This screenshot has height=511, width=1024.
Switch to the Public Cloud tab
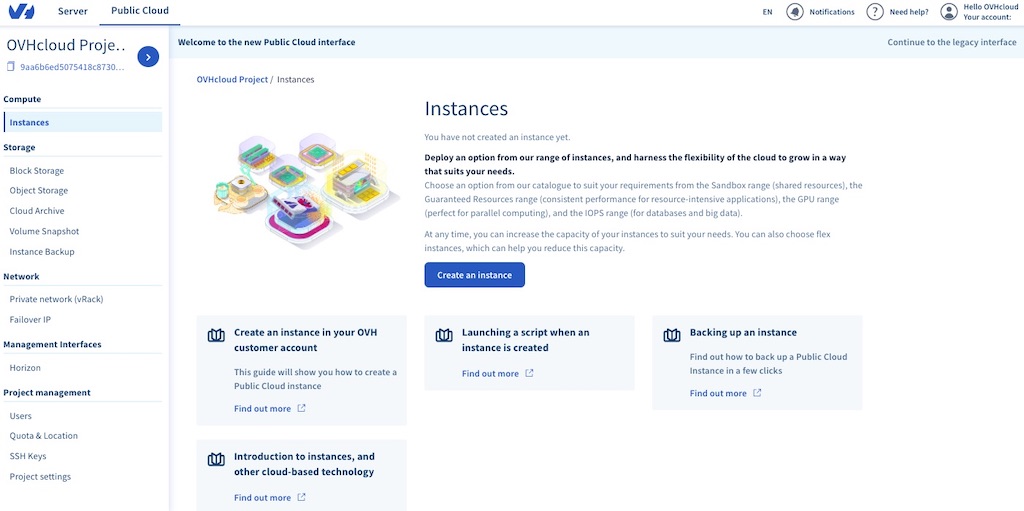click(x=140, y=11)
